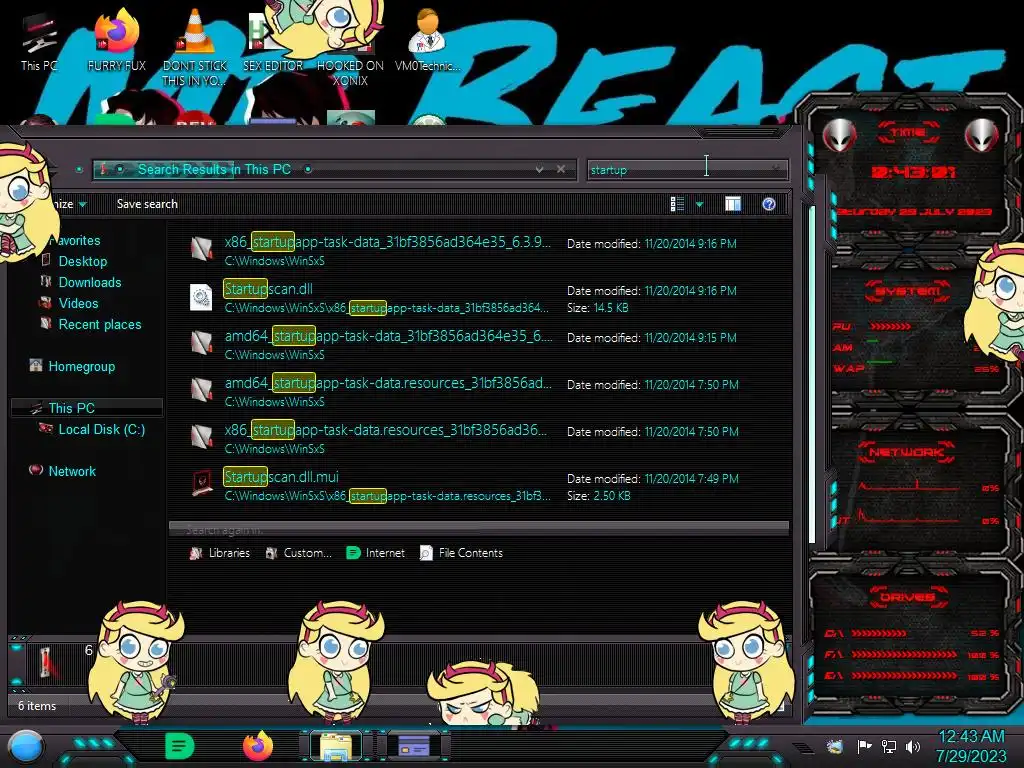Open the view options dropdown arrow
The height and width of the screenshot is (768, 1024).
click(x=699, y=204)
